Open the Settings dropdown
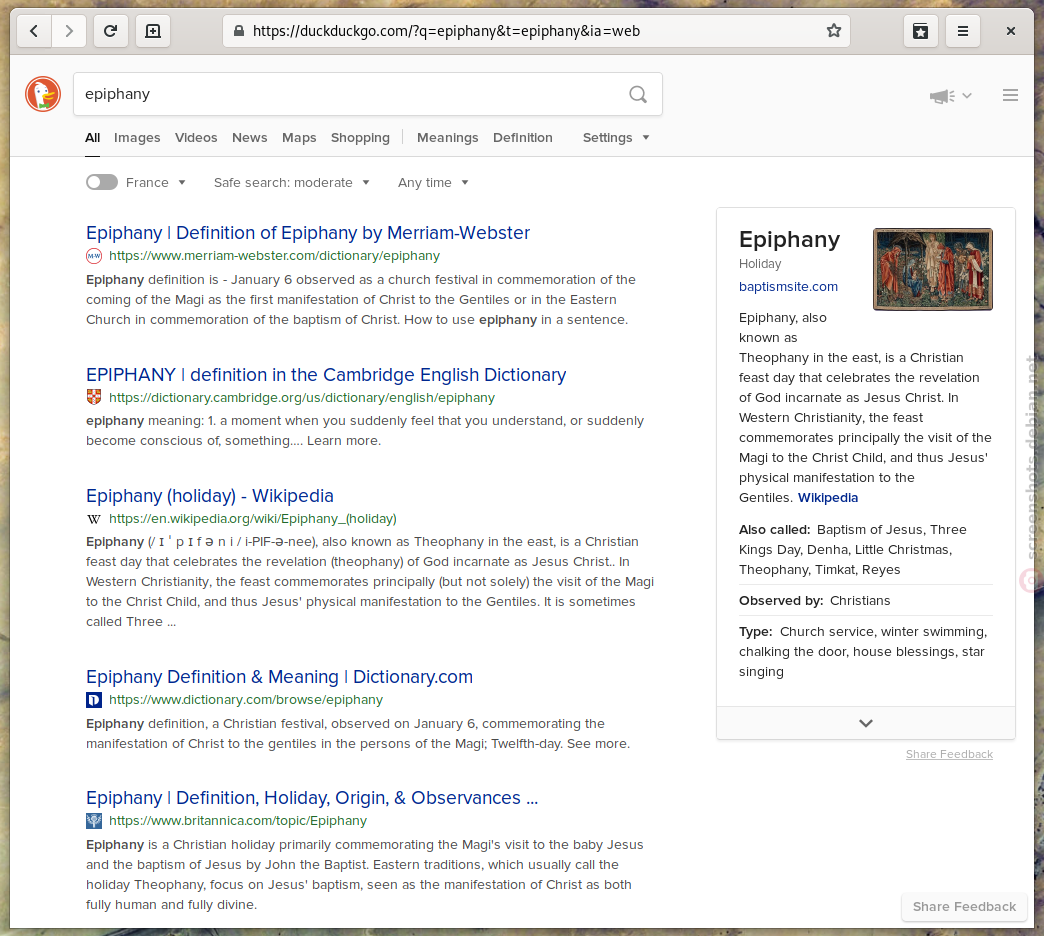The height and width of the screenshot is (936, 1044). click(616, 138)
